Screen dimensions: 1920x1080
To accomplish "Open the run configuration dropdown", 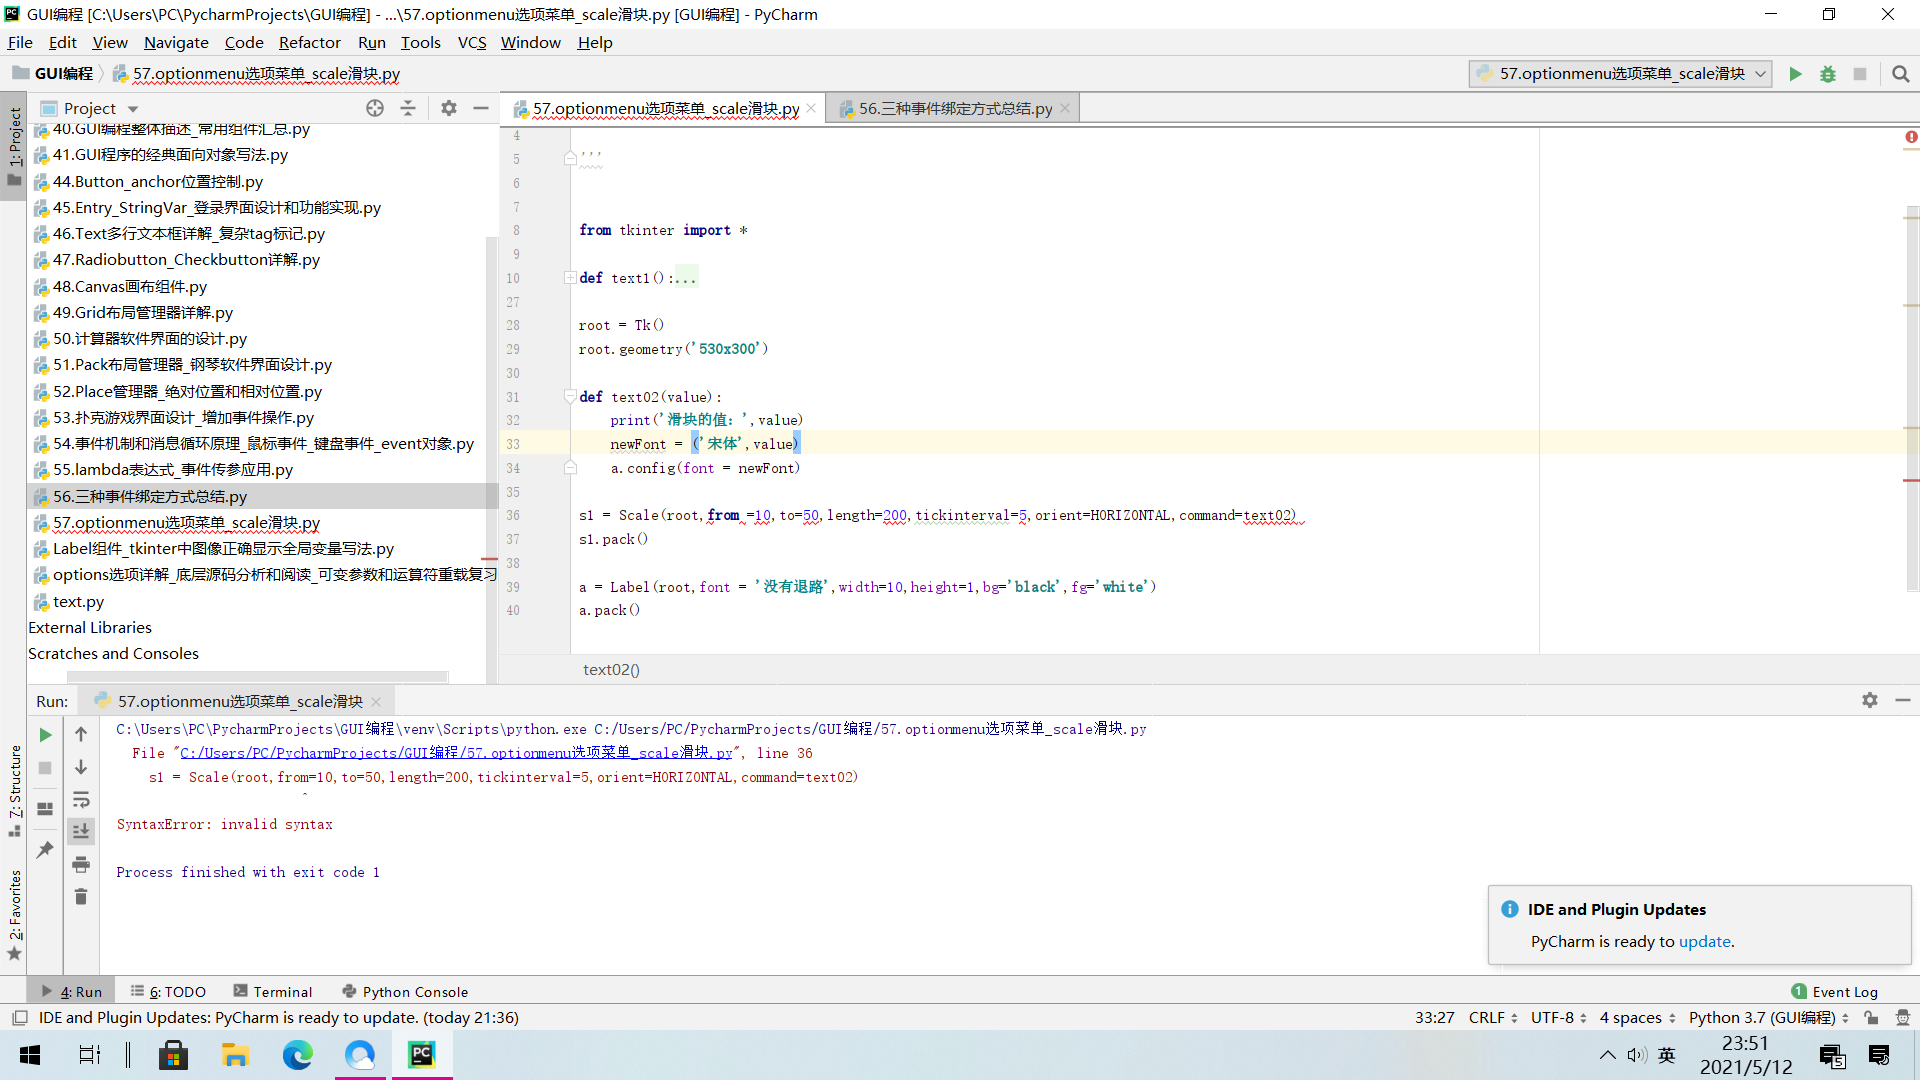I will click(x=1620, y=74).
